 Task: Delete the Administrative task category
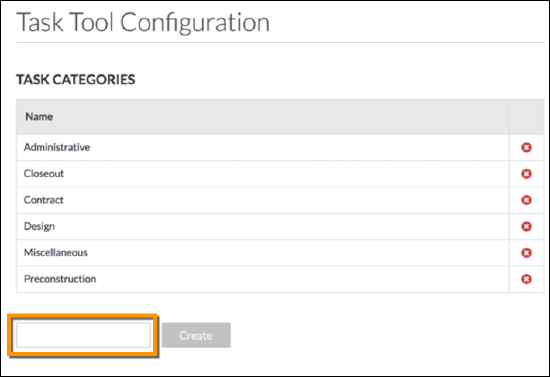[x=526, y=147]
